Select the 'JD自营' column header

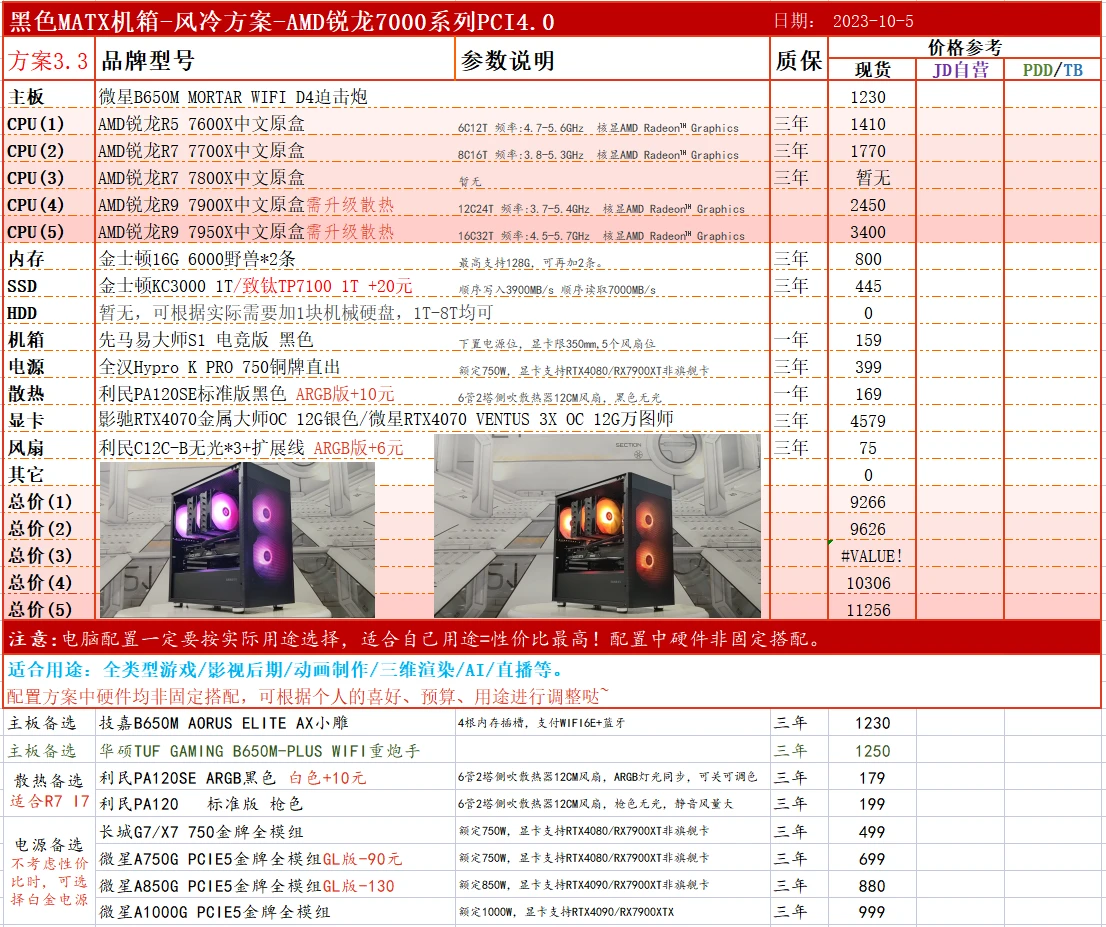[960, 70]
